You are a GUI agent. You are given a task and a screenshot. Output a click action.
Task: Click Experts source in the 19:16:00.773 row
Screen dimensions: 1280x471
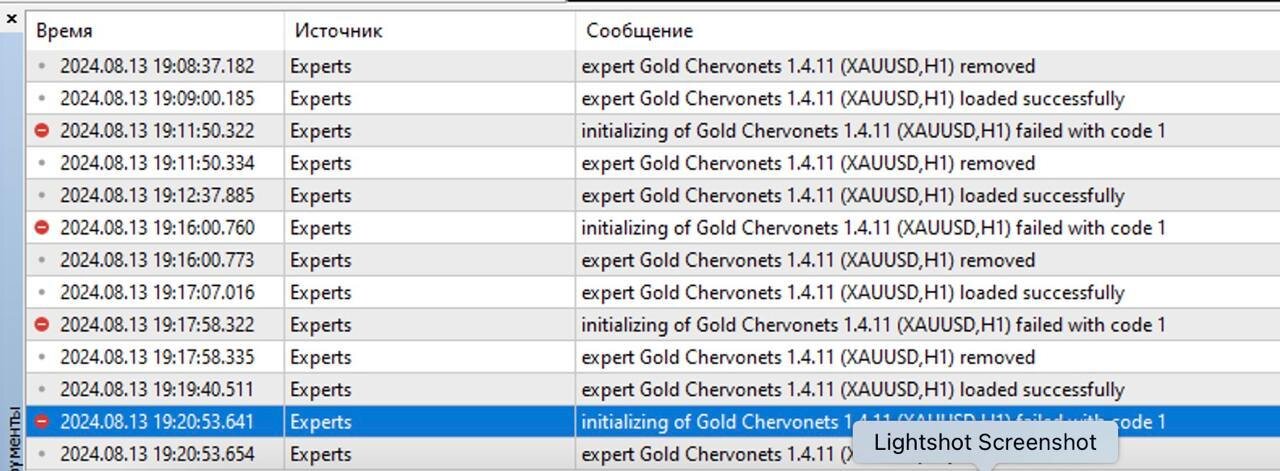[321, 260]
